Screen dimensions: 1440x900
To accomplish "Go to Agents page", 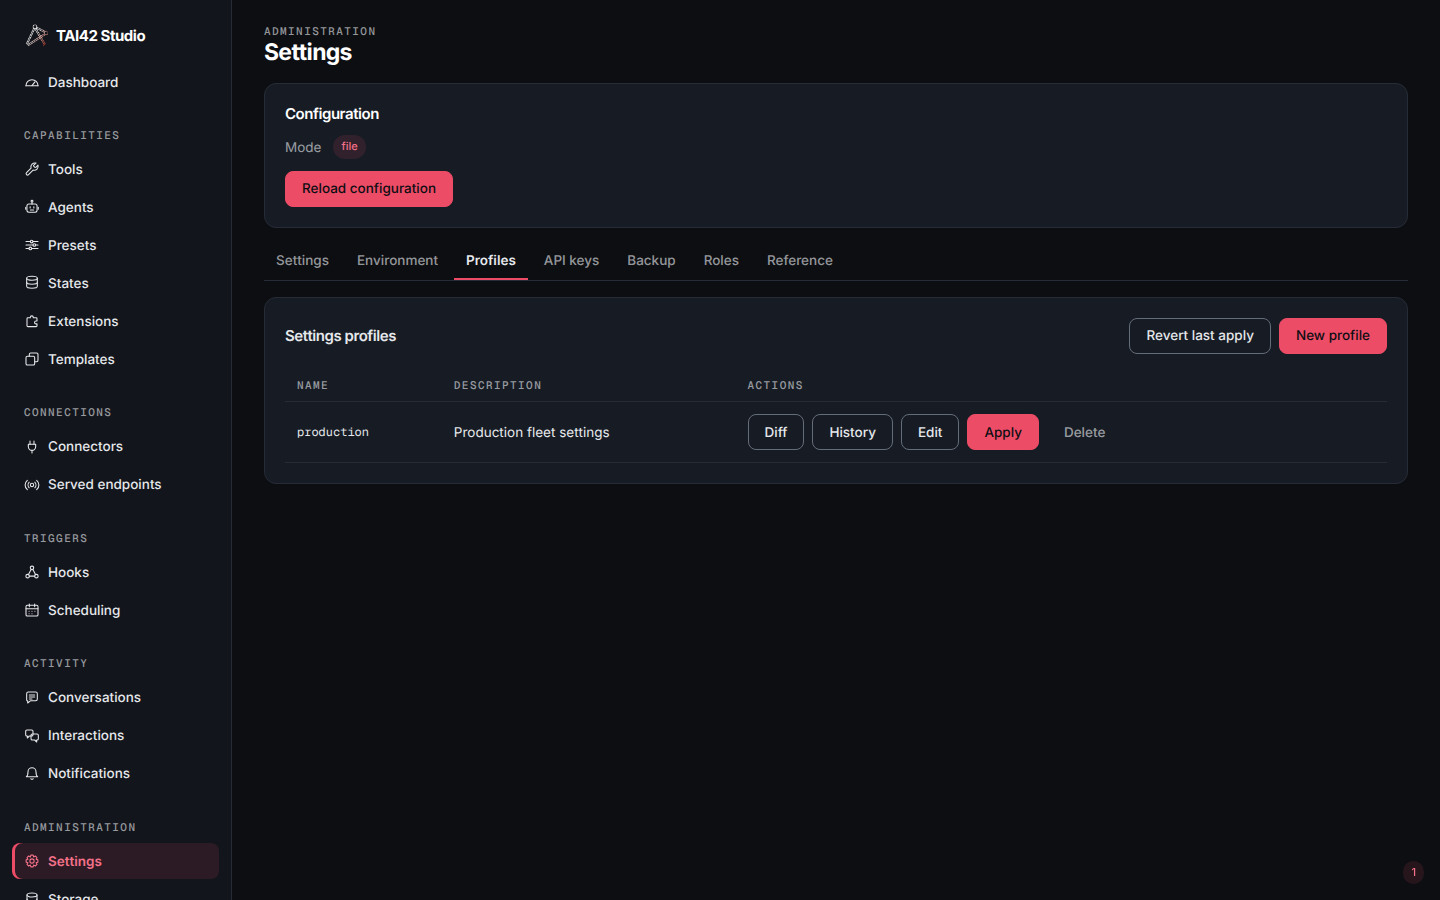I will pos(115,208).
